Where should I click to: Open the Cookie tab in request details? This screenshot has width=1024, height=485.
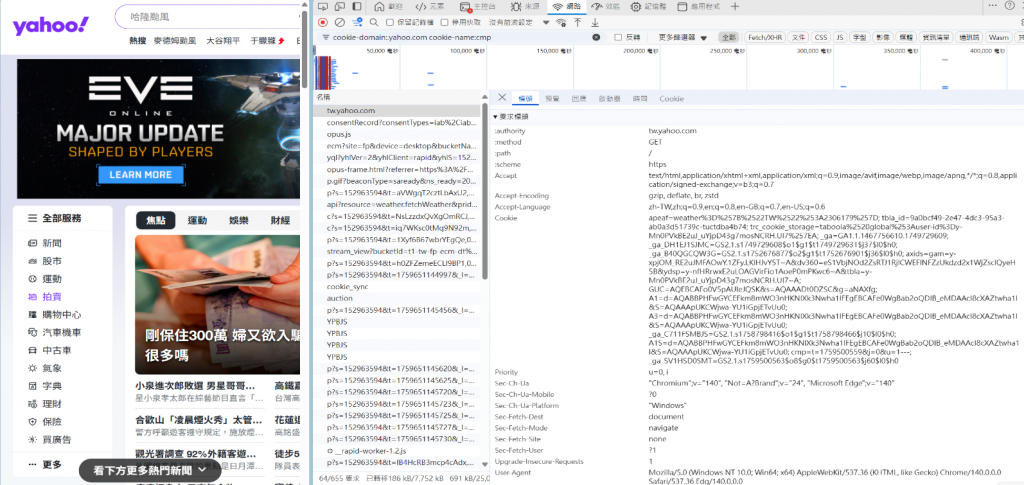(x=671, y=99)
